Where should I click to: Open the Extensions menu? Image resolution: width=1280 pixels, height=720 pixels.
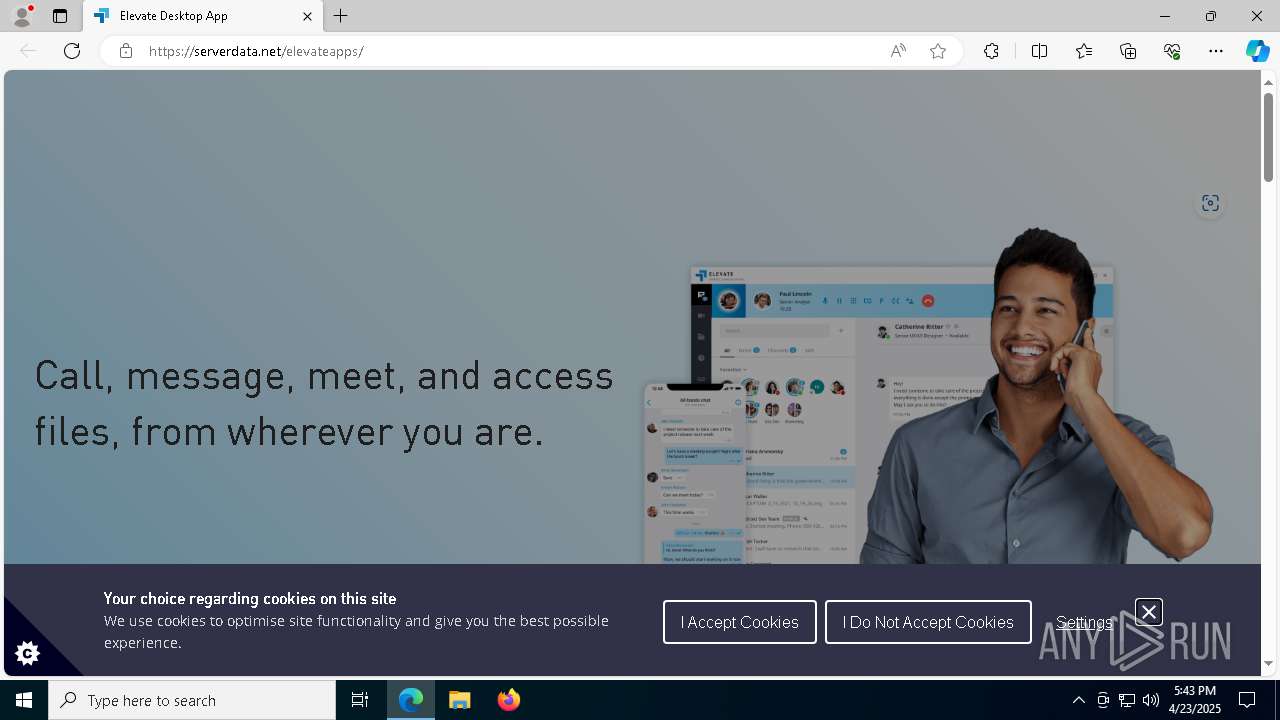pos(991,51)
